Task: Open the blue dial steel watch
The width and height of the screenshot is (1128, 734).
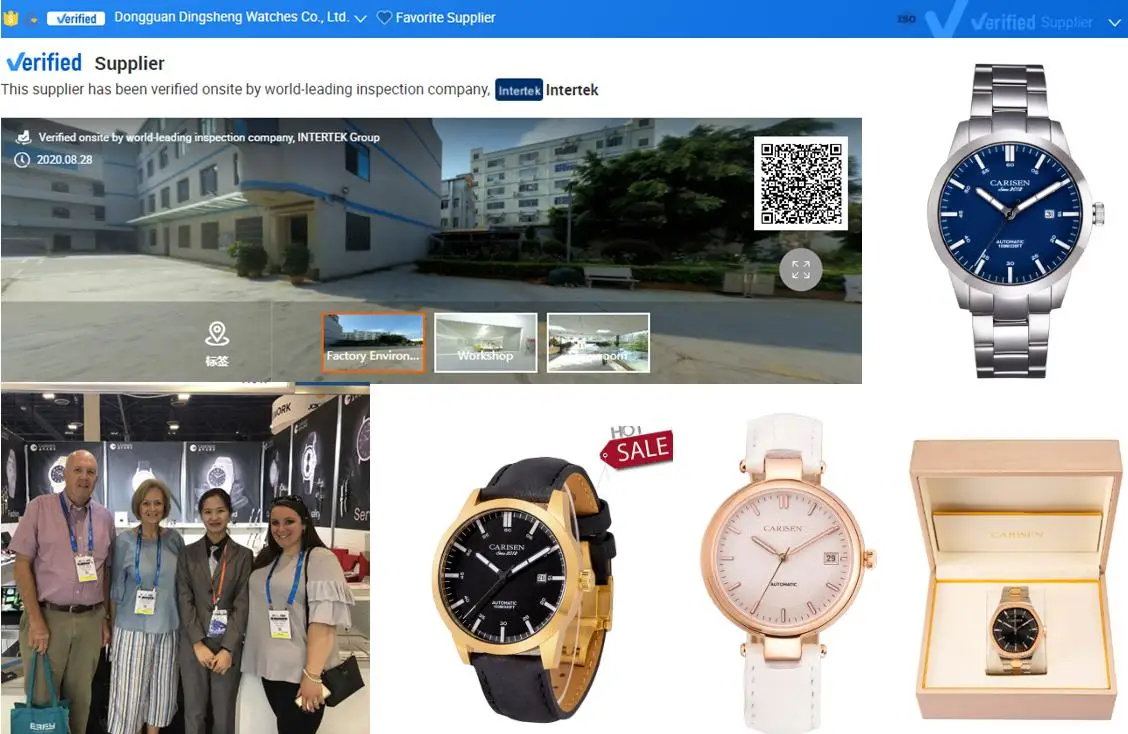Action: point(1011,220)
